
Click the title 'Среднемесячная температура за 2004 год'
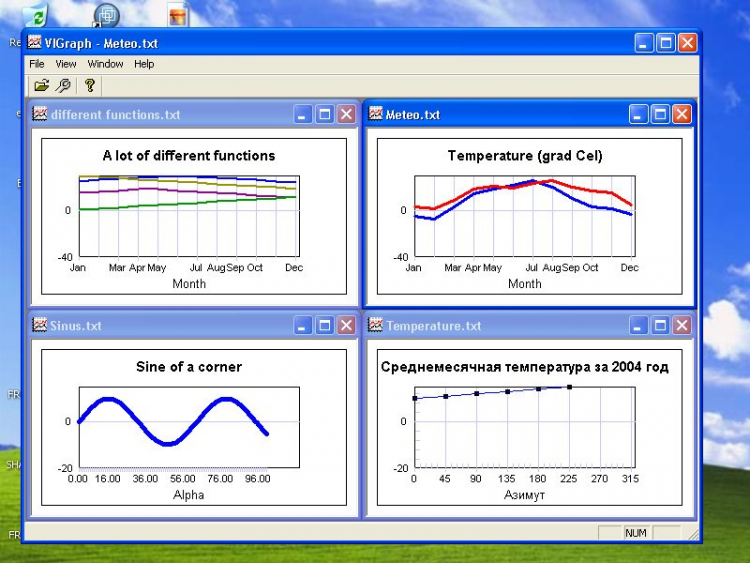tap(525, 367)
